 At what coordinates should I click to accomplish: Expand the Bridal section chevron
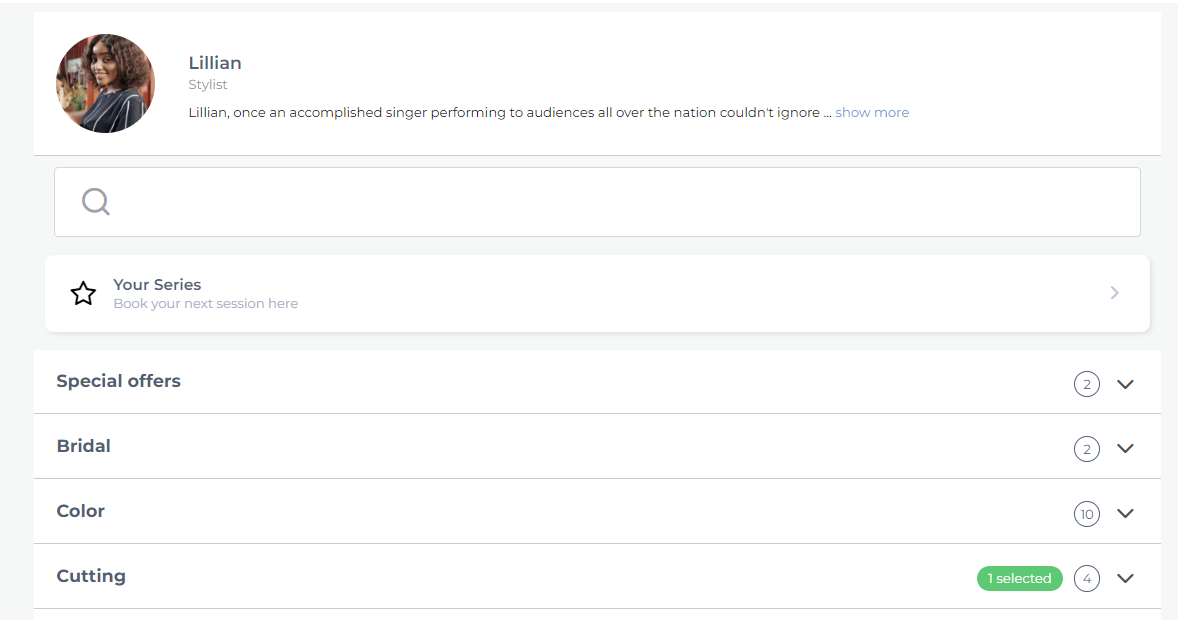(x=1125, y=449)
